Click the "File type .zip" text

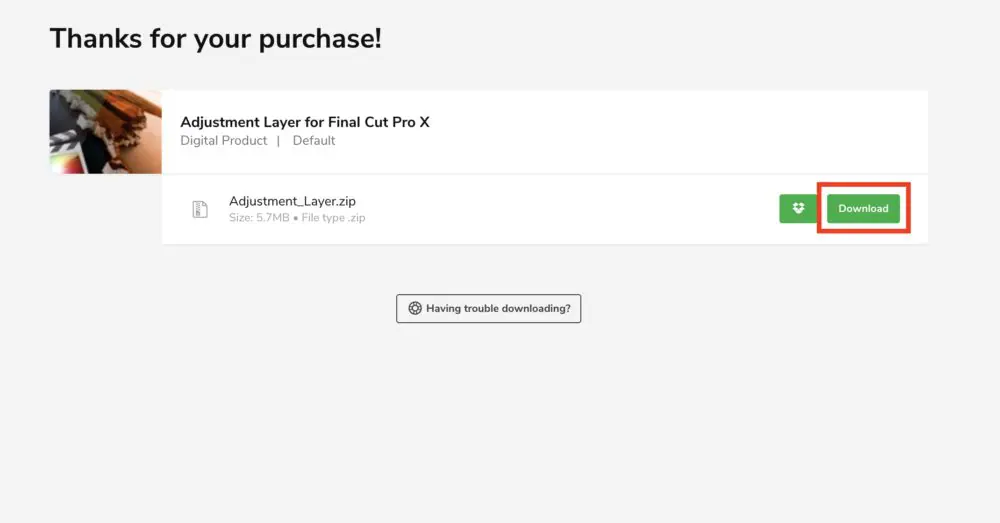click(x=333, y=218)
